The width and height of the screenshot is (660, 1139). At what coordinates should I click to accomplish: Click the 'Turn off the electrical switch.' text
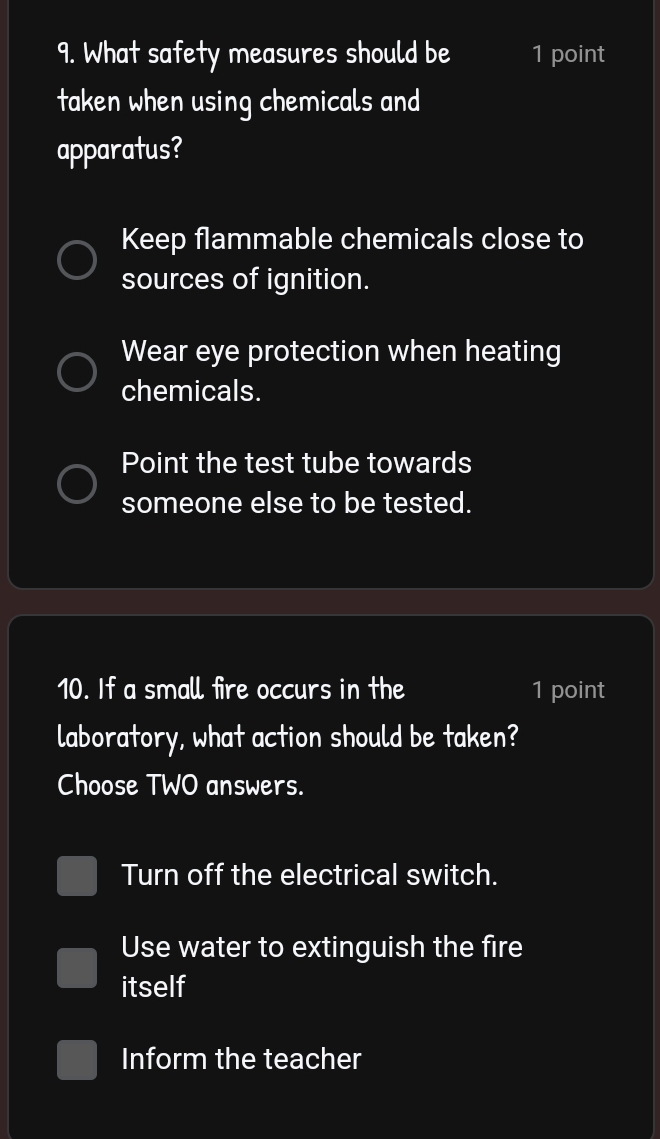tap(309, 876)
